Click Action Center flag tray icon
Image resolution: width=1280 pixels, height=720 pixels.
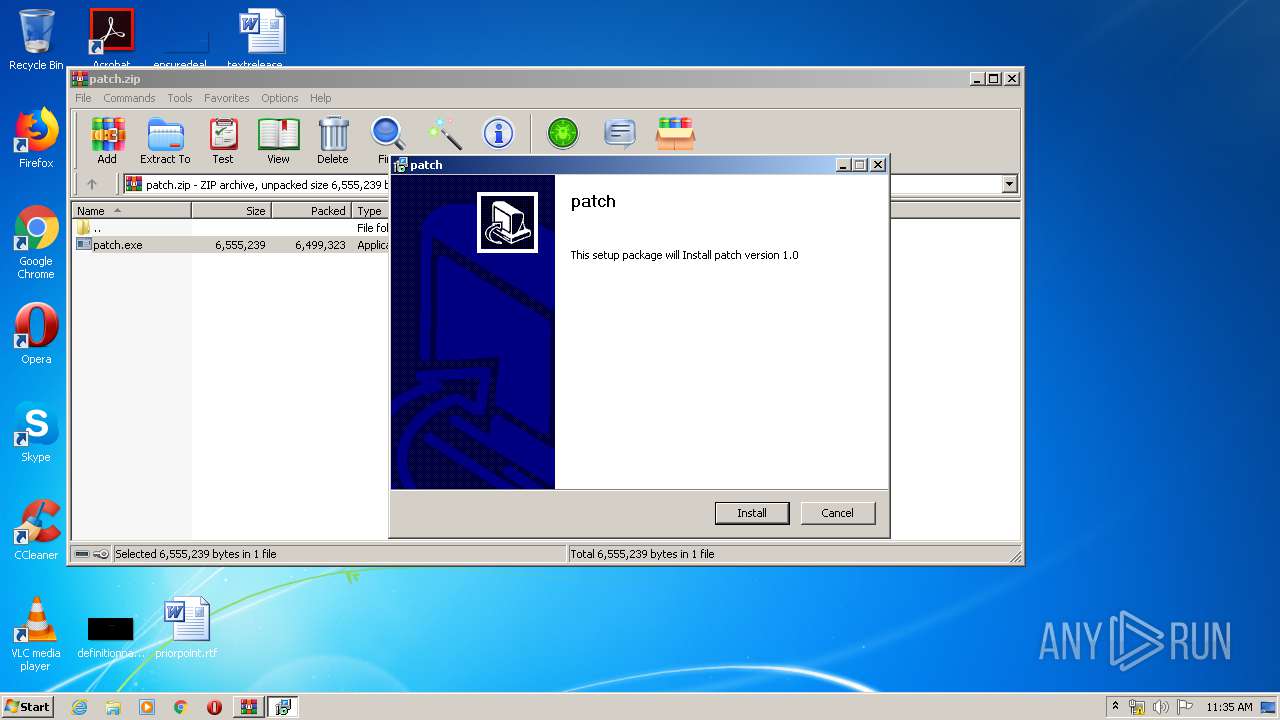1185,707
